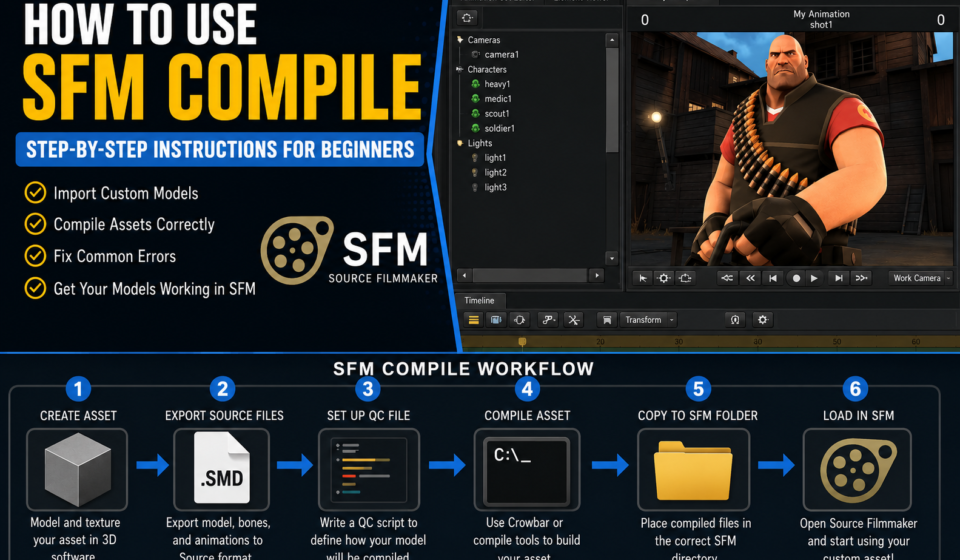Click the snap magnet icon in the timeline toolbar

click(x=735, y=319)
